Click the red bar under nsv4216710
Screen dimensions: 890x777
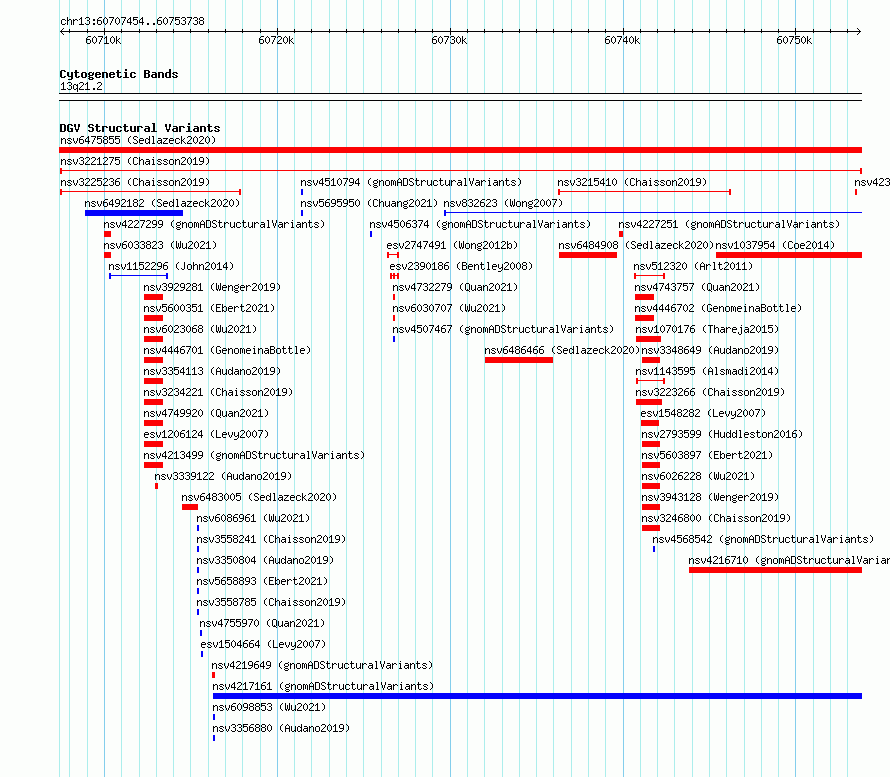pos(775,570)
